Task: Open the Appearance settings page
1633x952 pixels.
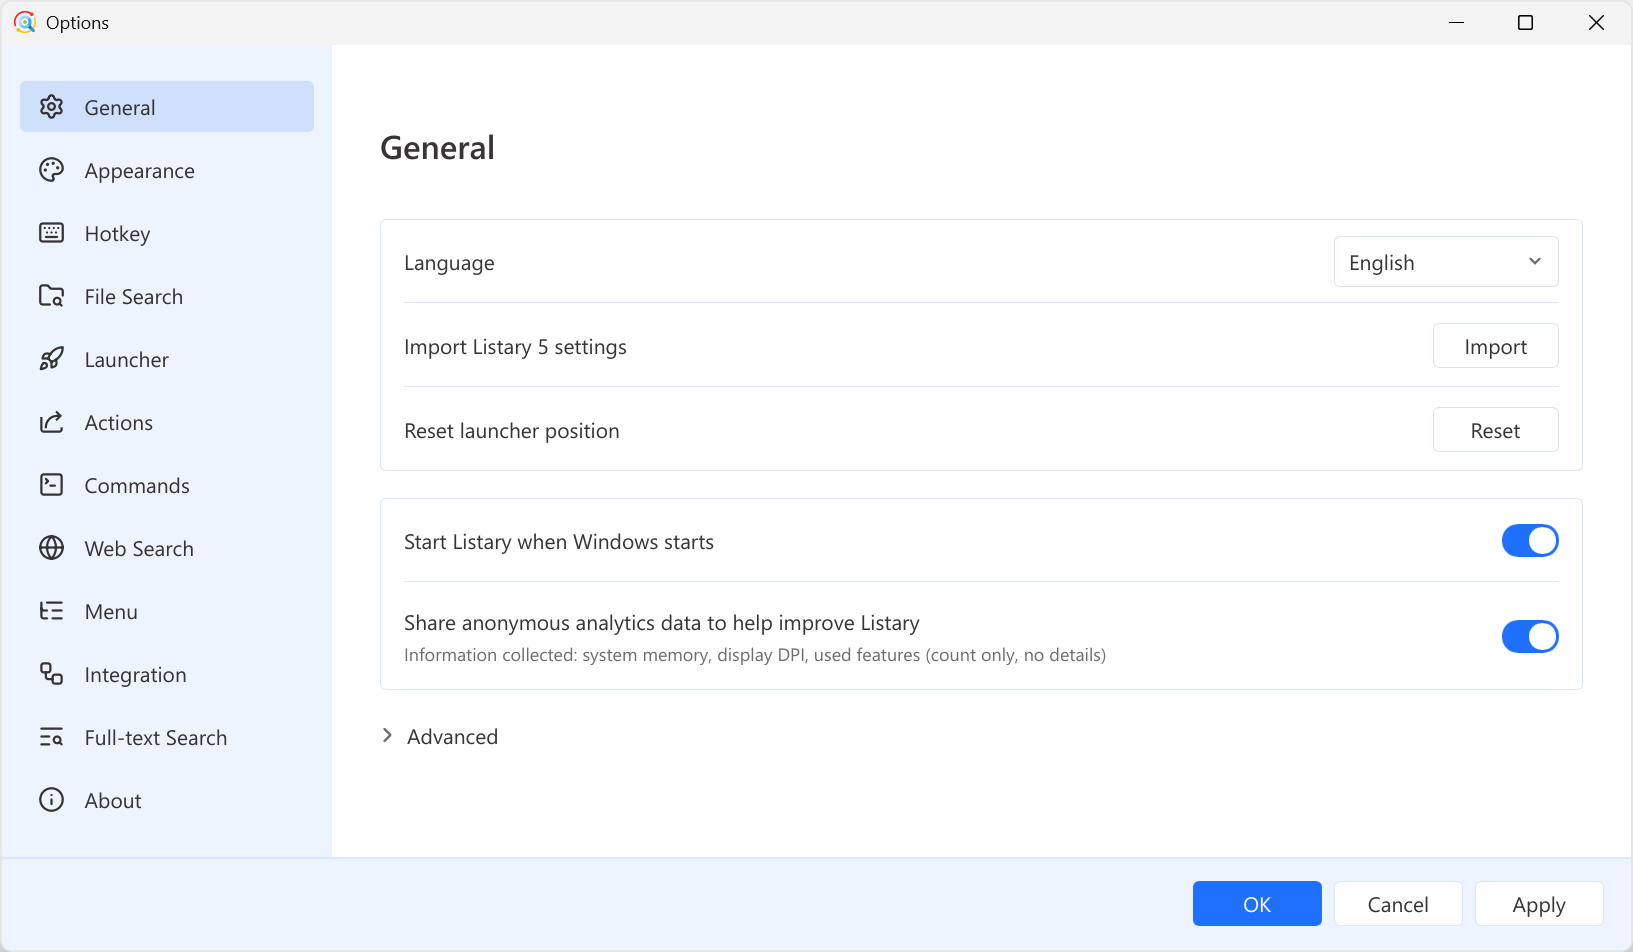Action: [167, 170]
